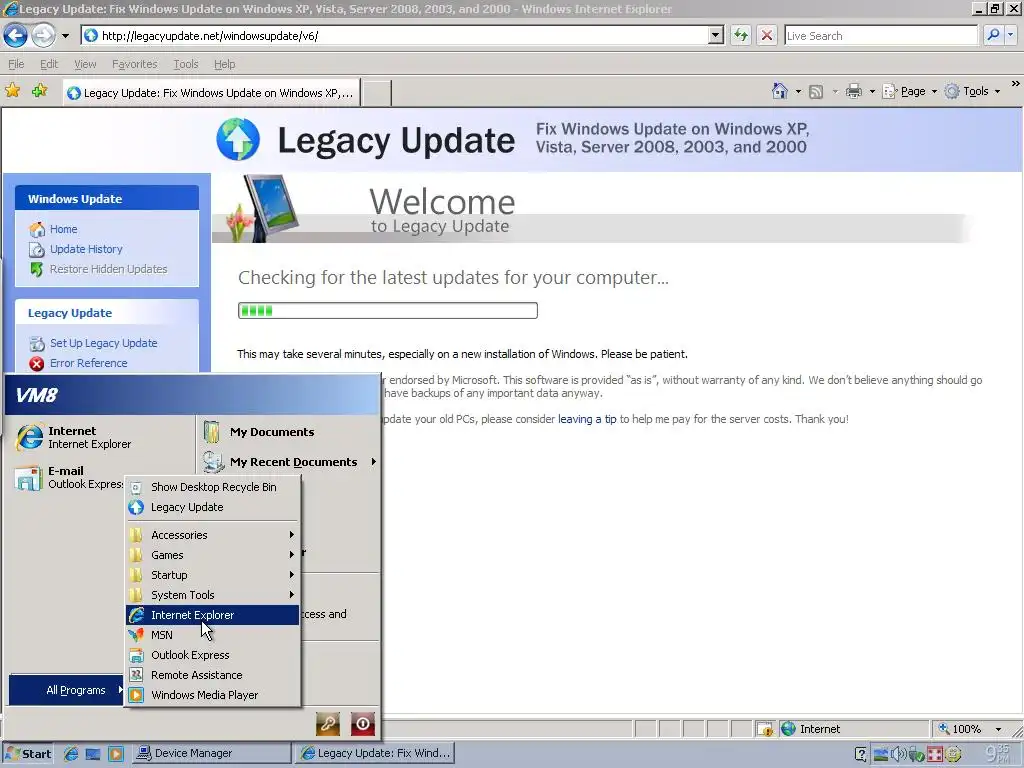Open Recent Pages dropdown beside Forward button
This screenshot has width=1024, height=768.
click(x=65, y=36)
